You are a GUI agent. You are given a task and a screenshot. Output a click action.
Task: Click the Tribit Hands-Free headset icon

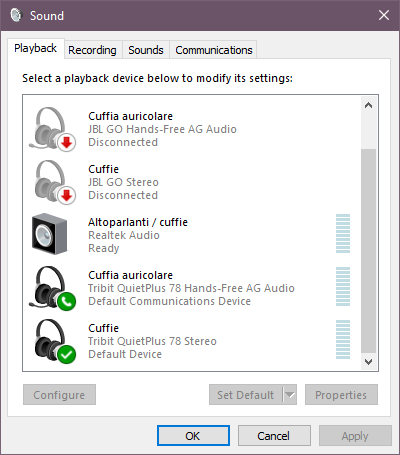tap(52, 288)
